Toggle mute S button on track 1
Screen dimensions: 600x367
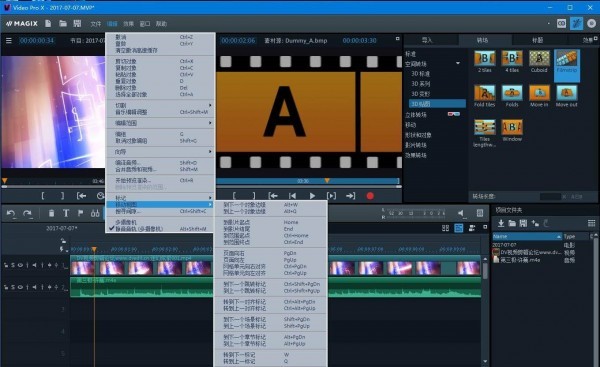13,265
